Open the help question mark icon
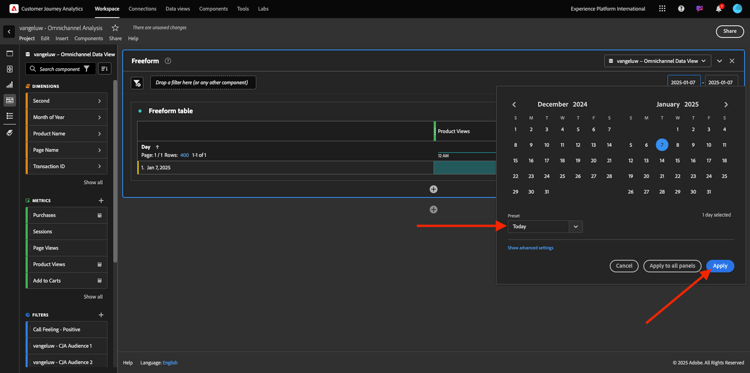Viewport: 750px width, 373px height. [x=681, y=9]
